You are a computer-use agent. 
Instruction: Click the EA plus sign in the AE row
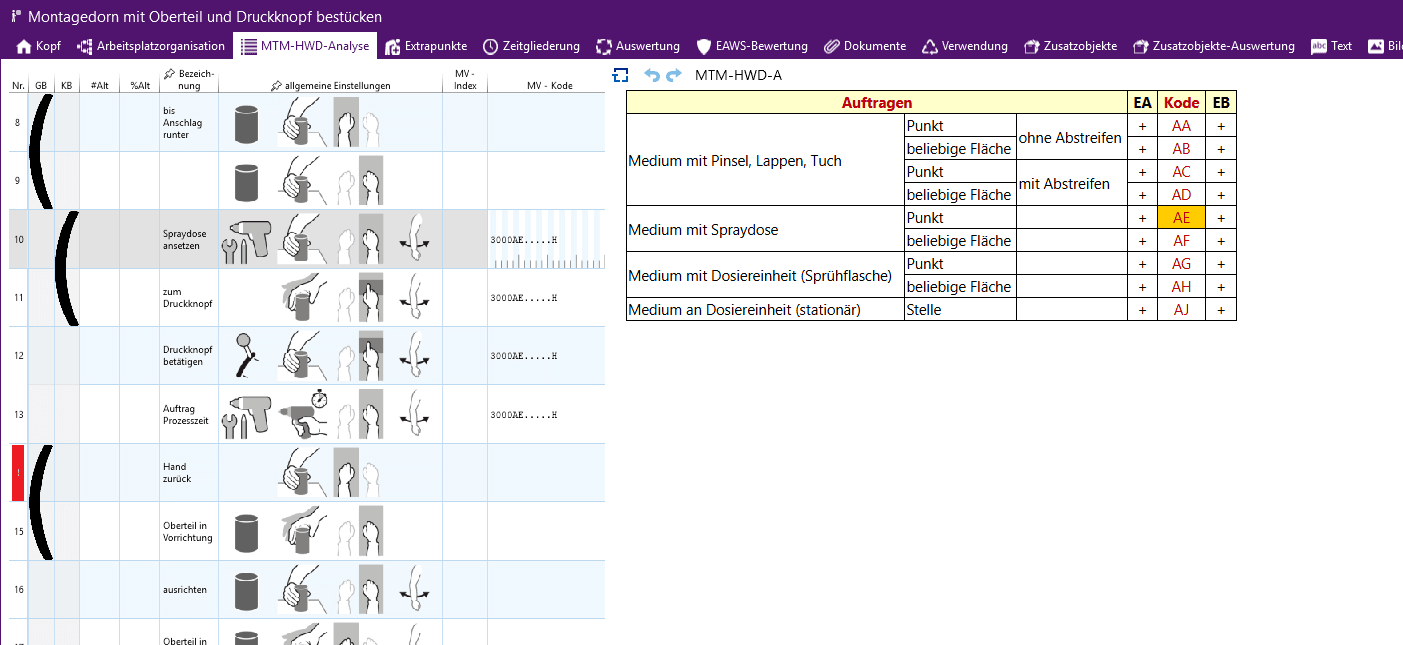click(x=1142, y=218)
